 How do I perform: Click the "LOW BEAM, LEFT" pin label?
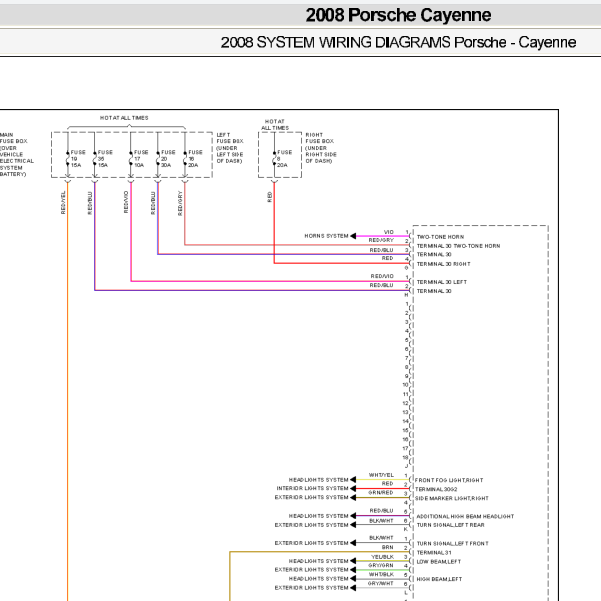438,562
